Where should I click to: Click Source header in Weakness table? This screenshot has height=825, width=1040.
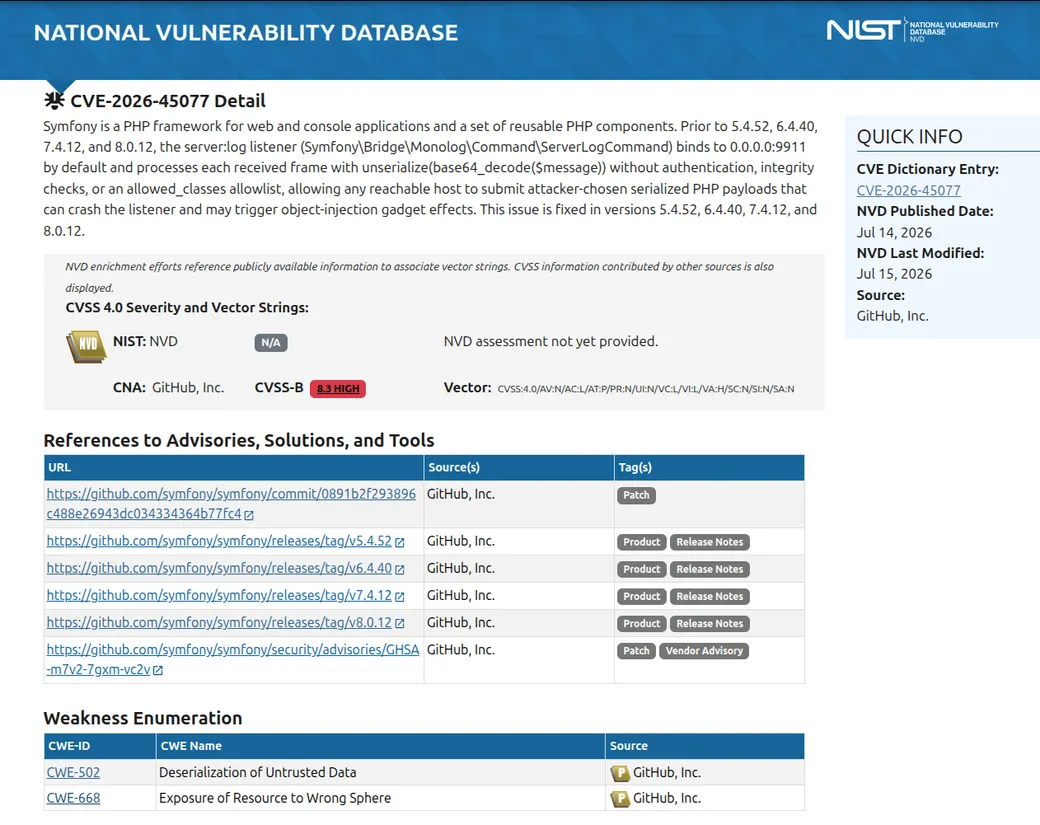[705, 746]
